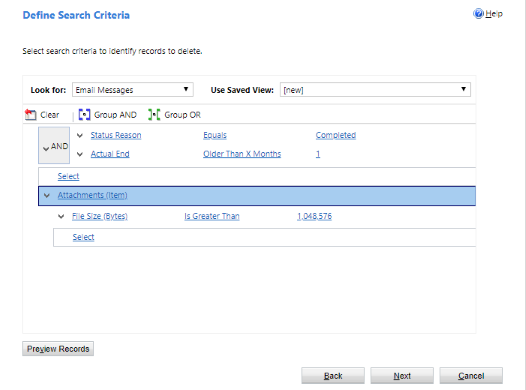The height and width of the screenshot is (390, 526).
Task: Open options chevron beside Actual End
Action: click(x=80, y=154)
